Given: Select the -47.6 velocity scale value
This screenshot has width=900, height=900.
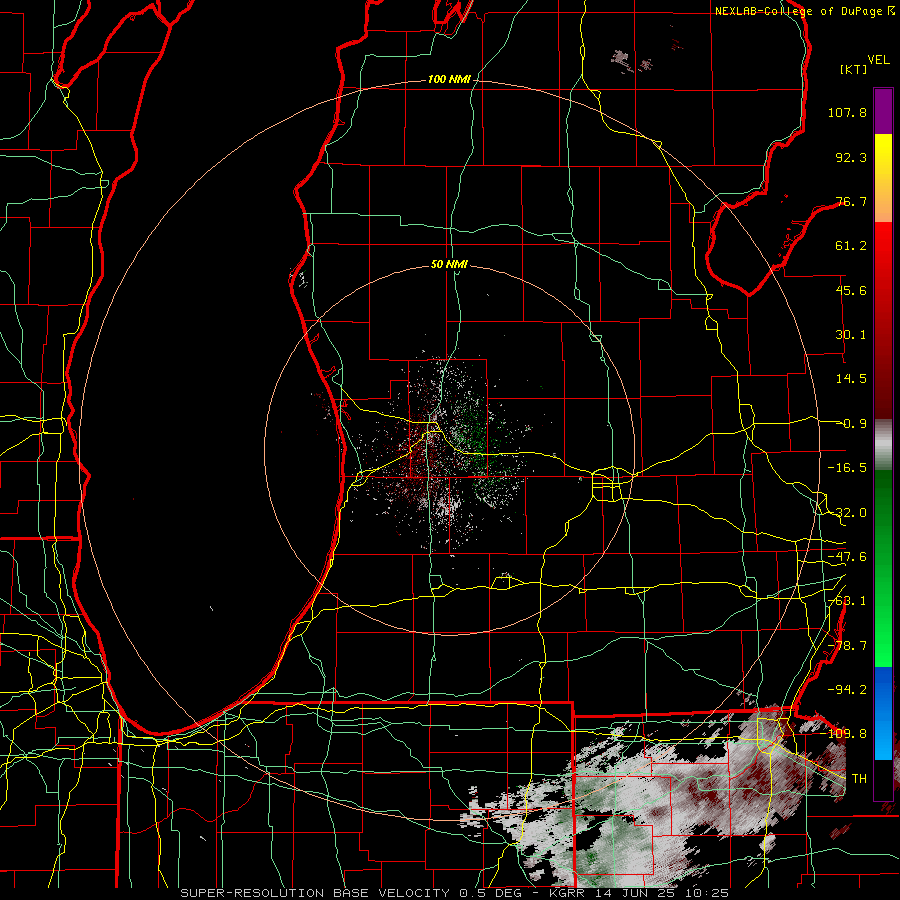Looking at the screenshot, I should (847, 557).
